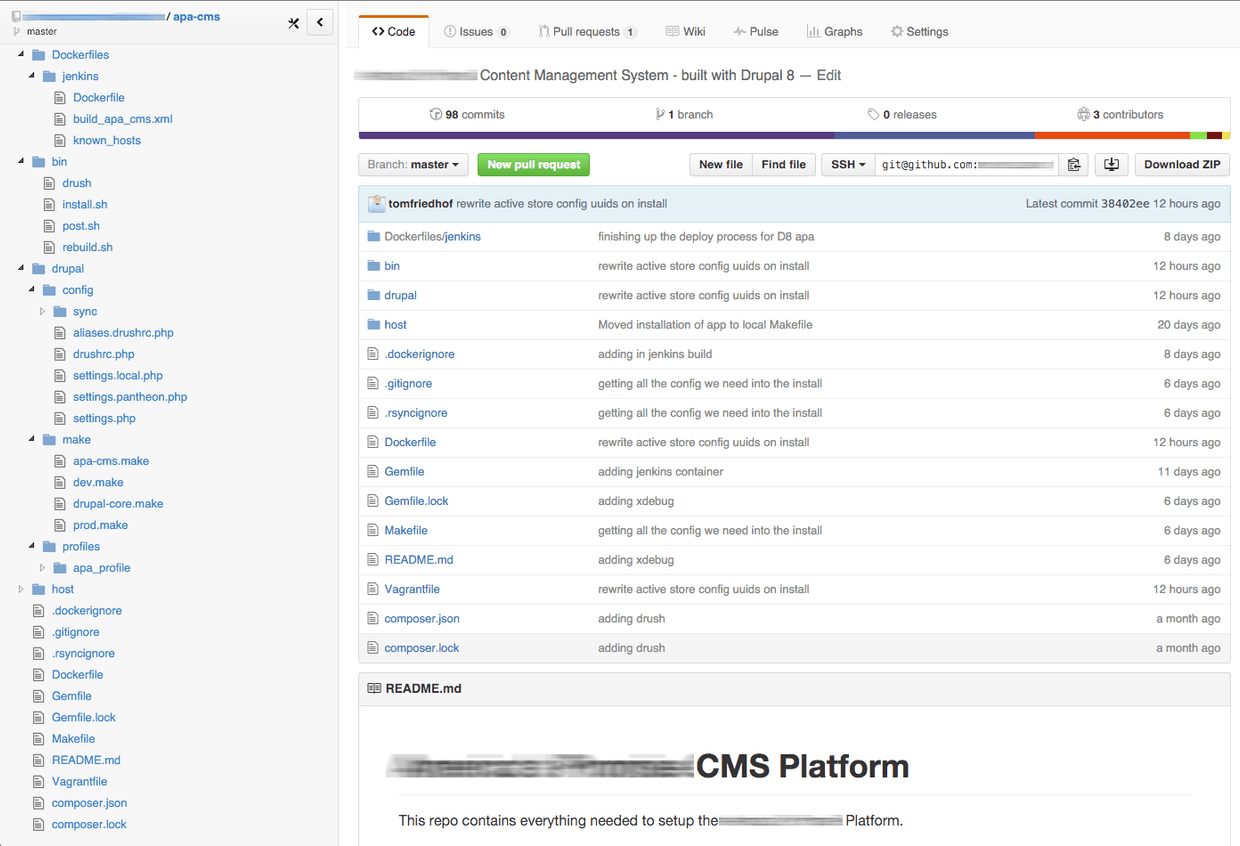View the 1 branch link
Image resolution: width=1240 pixels, height=846 pixels.
[685, 115]
